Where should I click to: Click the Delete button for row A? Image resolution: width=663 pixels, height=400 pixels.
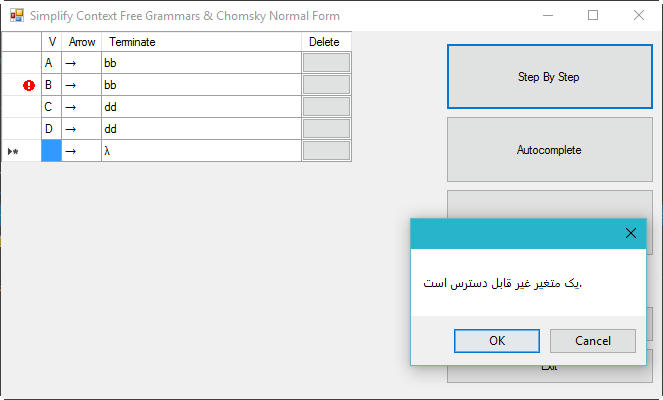point(326,63)
